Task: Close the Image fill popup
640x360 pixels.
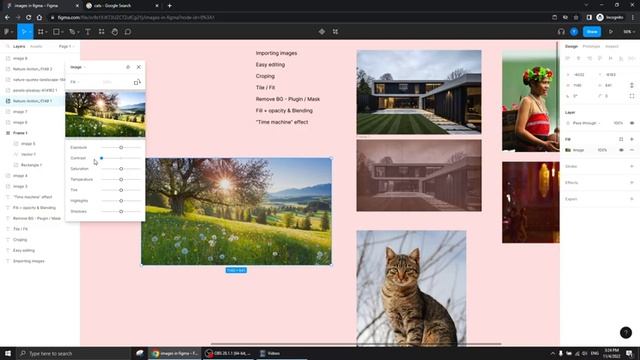Action: click(x=139, y=67)
